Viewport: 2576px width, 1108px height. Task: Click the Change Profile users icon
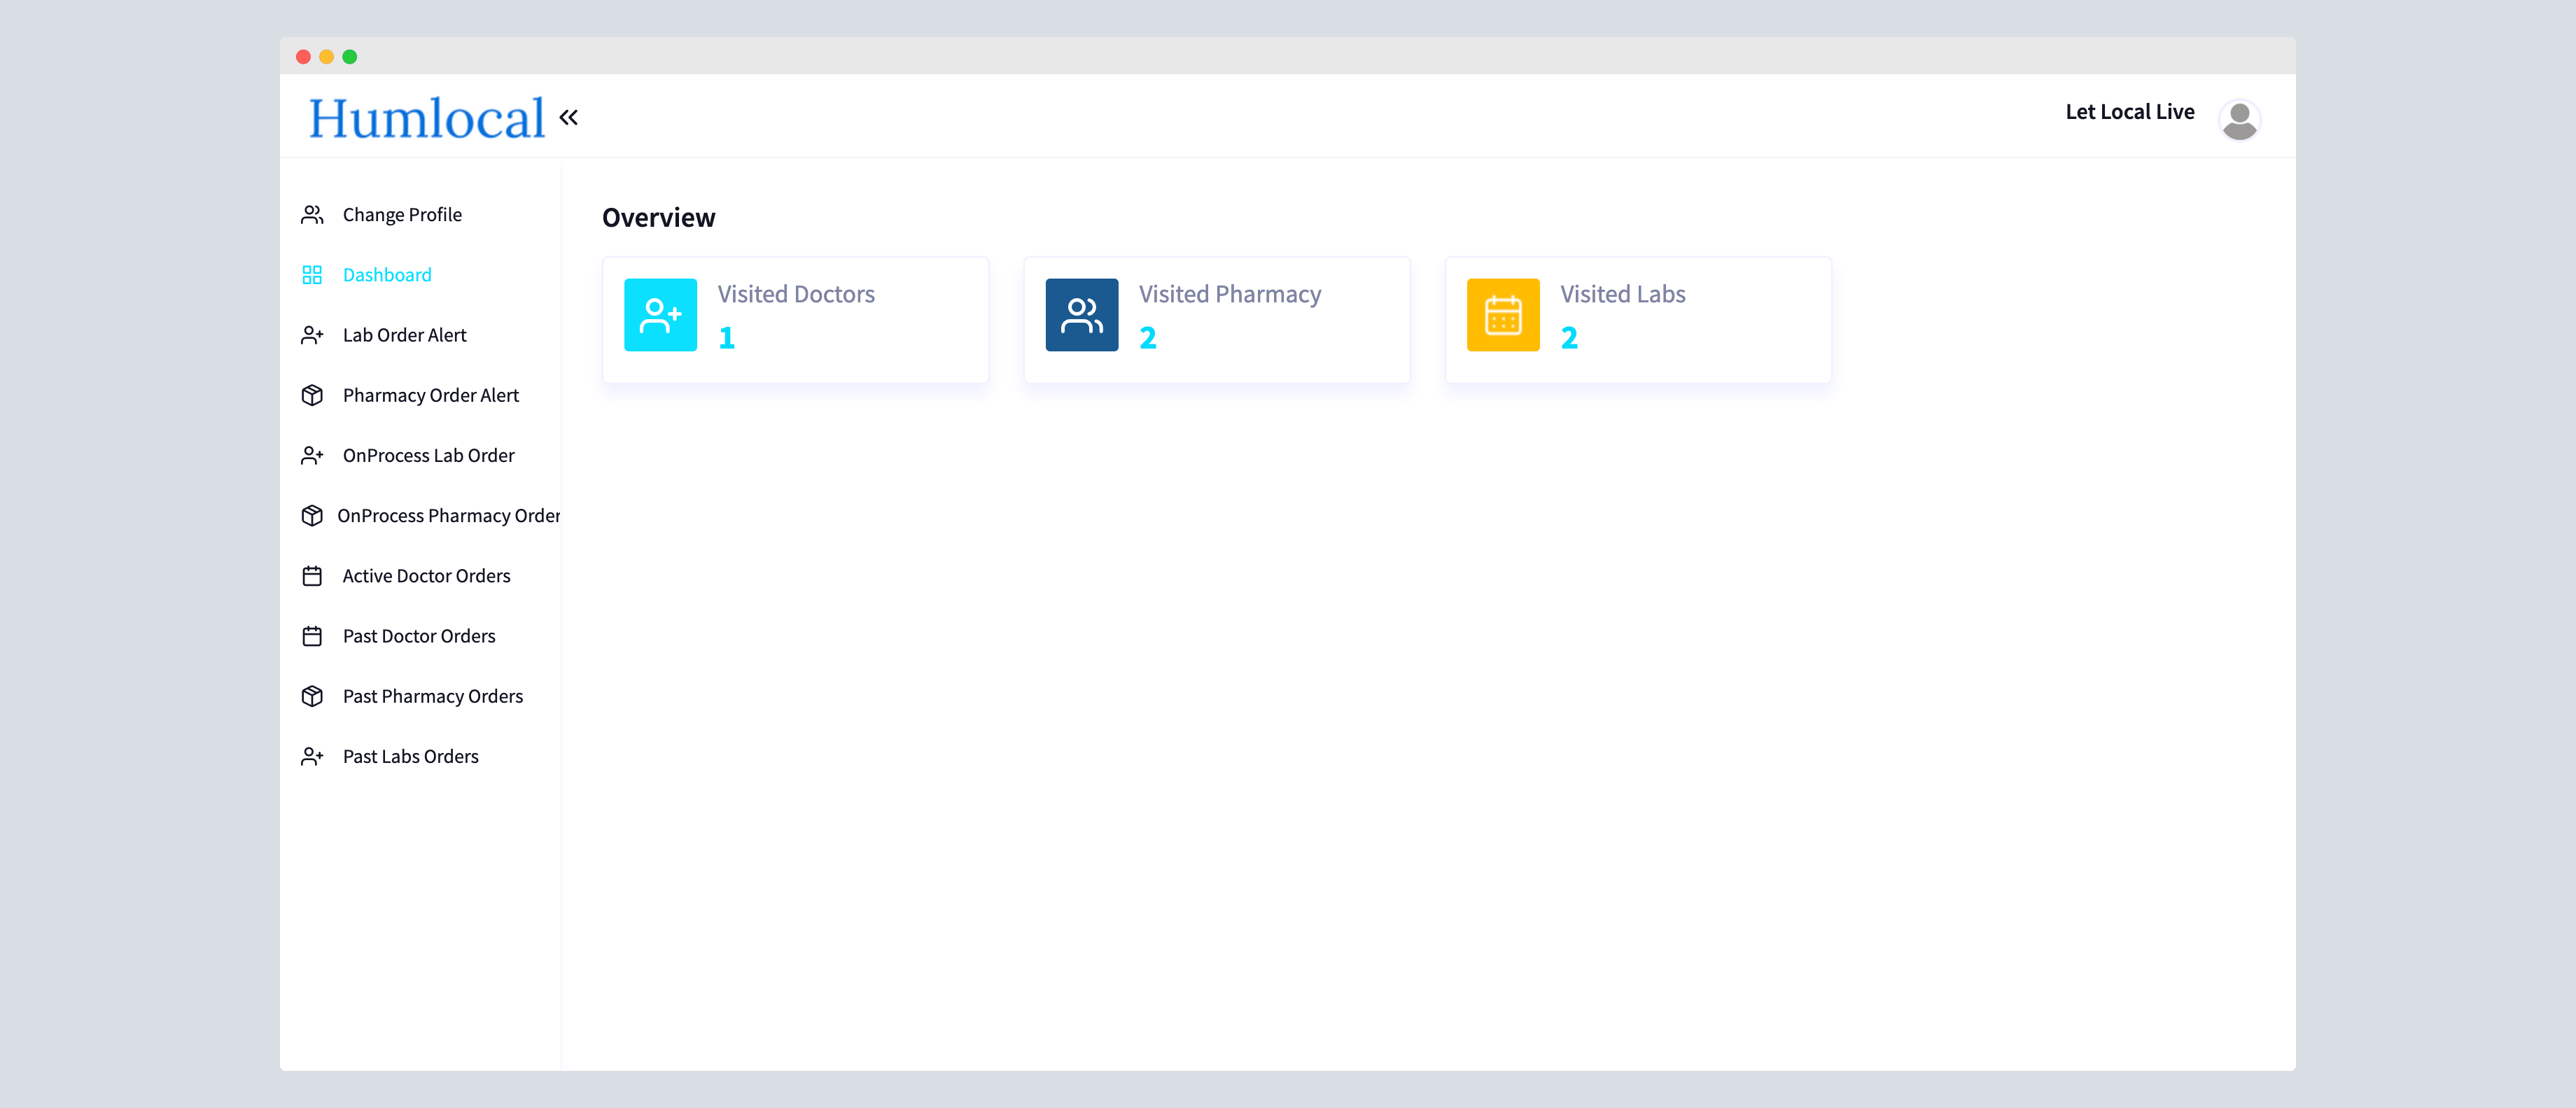pyautogui.click(x=312, y=215)
